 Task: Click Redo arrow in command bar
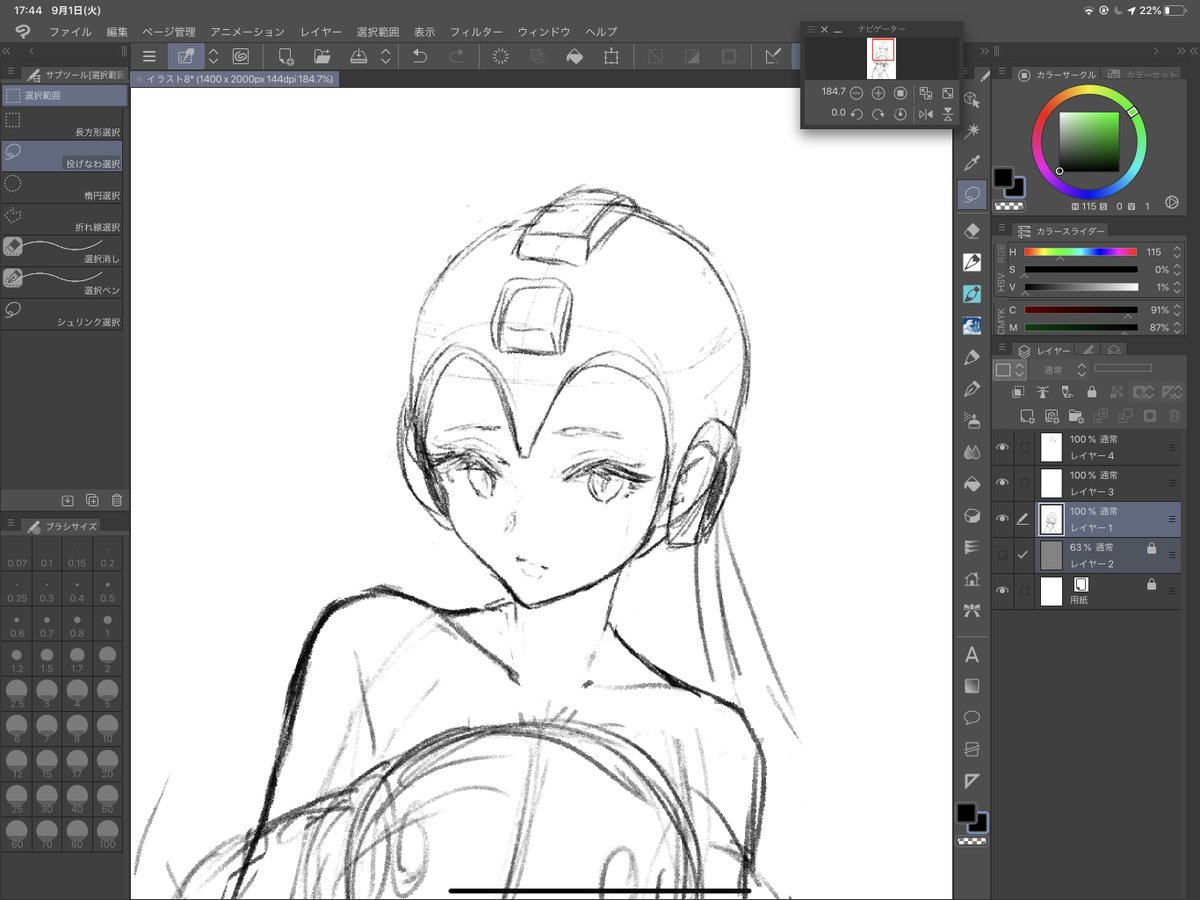point(457,57)
